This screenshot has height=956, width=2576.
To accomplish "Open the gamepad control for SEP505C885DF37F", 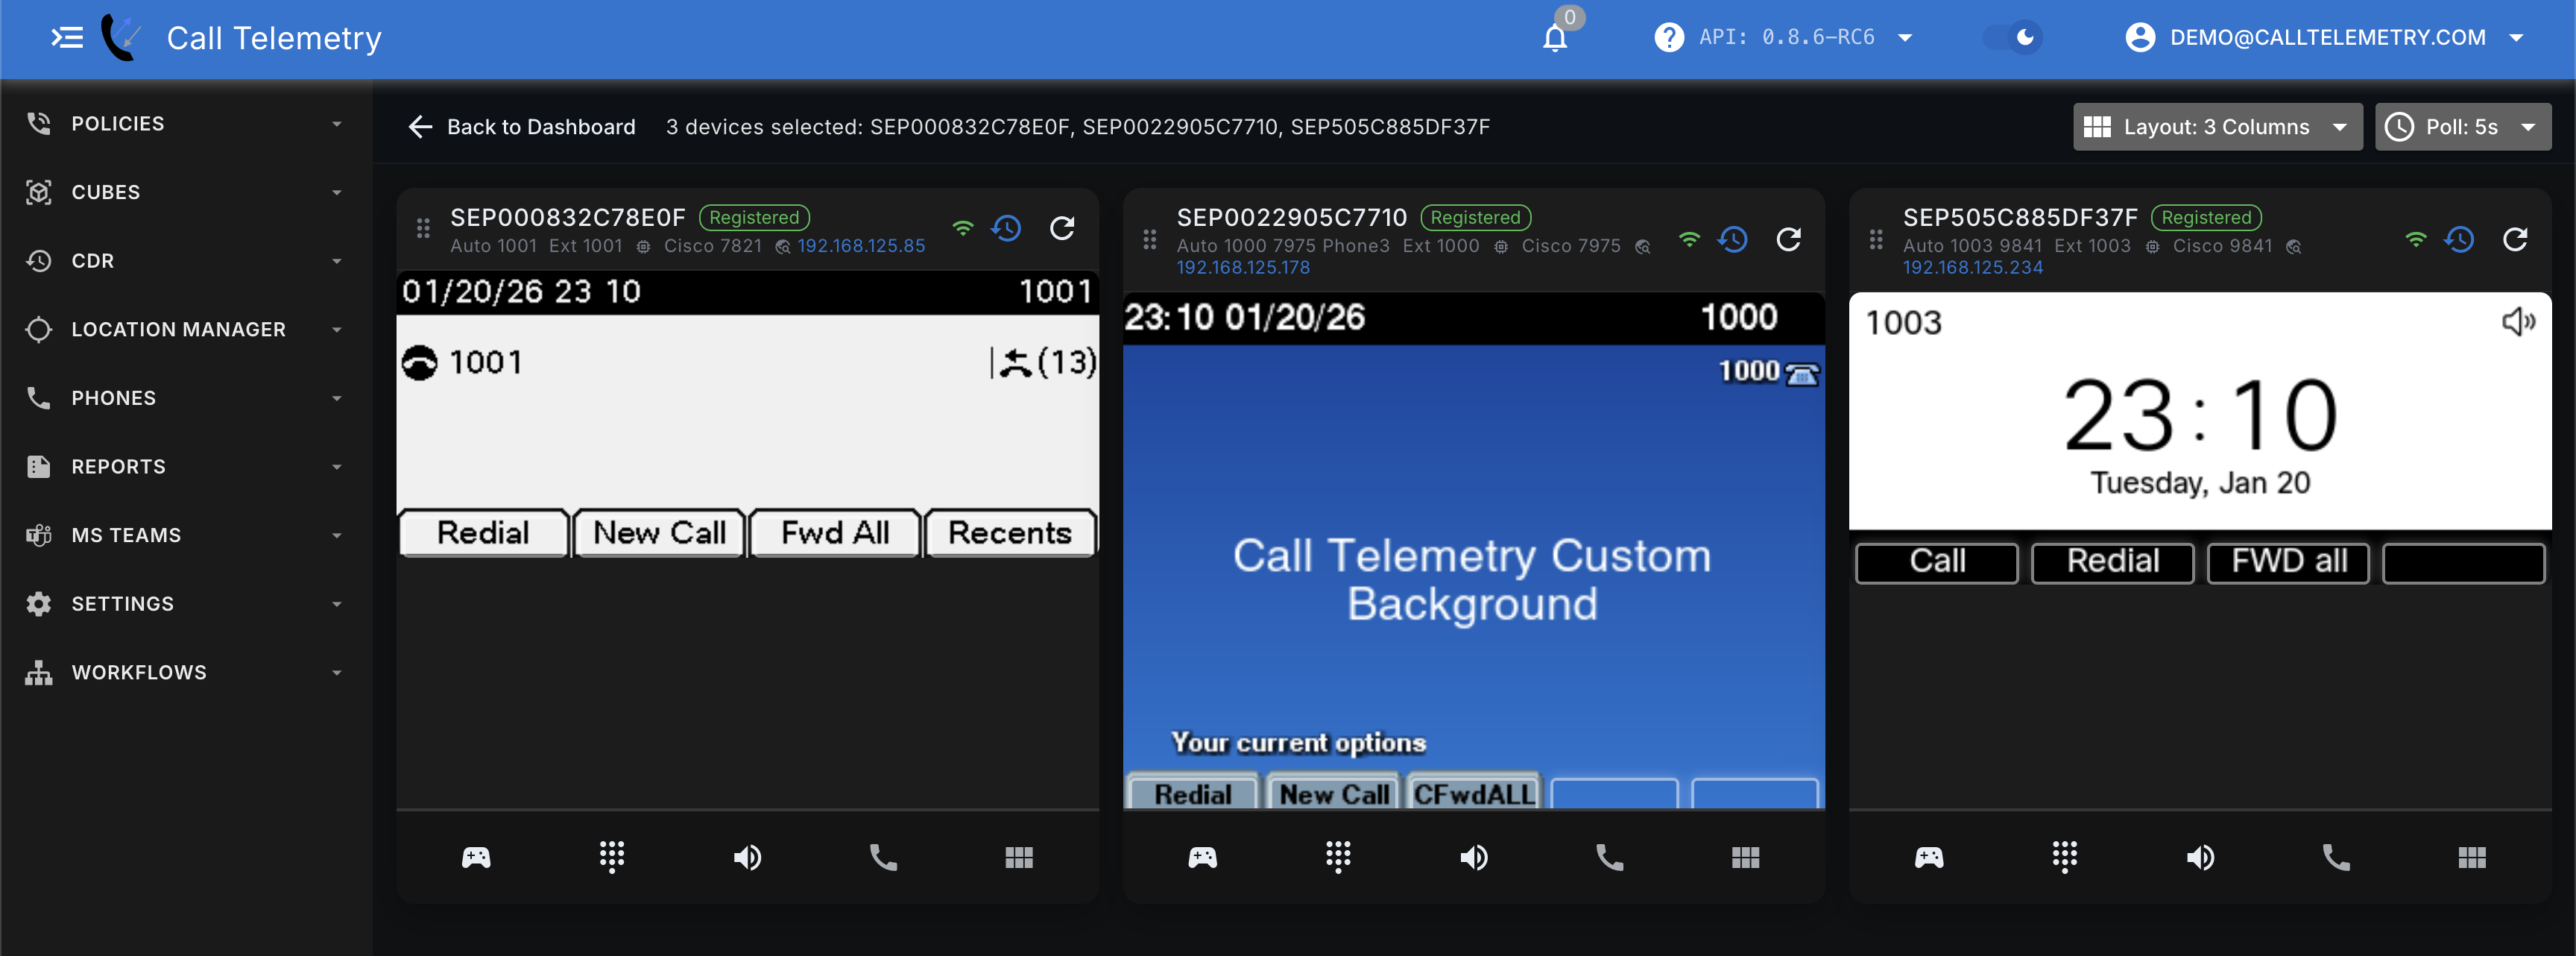I will click(1929, 858).
